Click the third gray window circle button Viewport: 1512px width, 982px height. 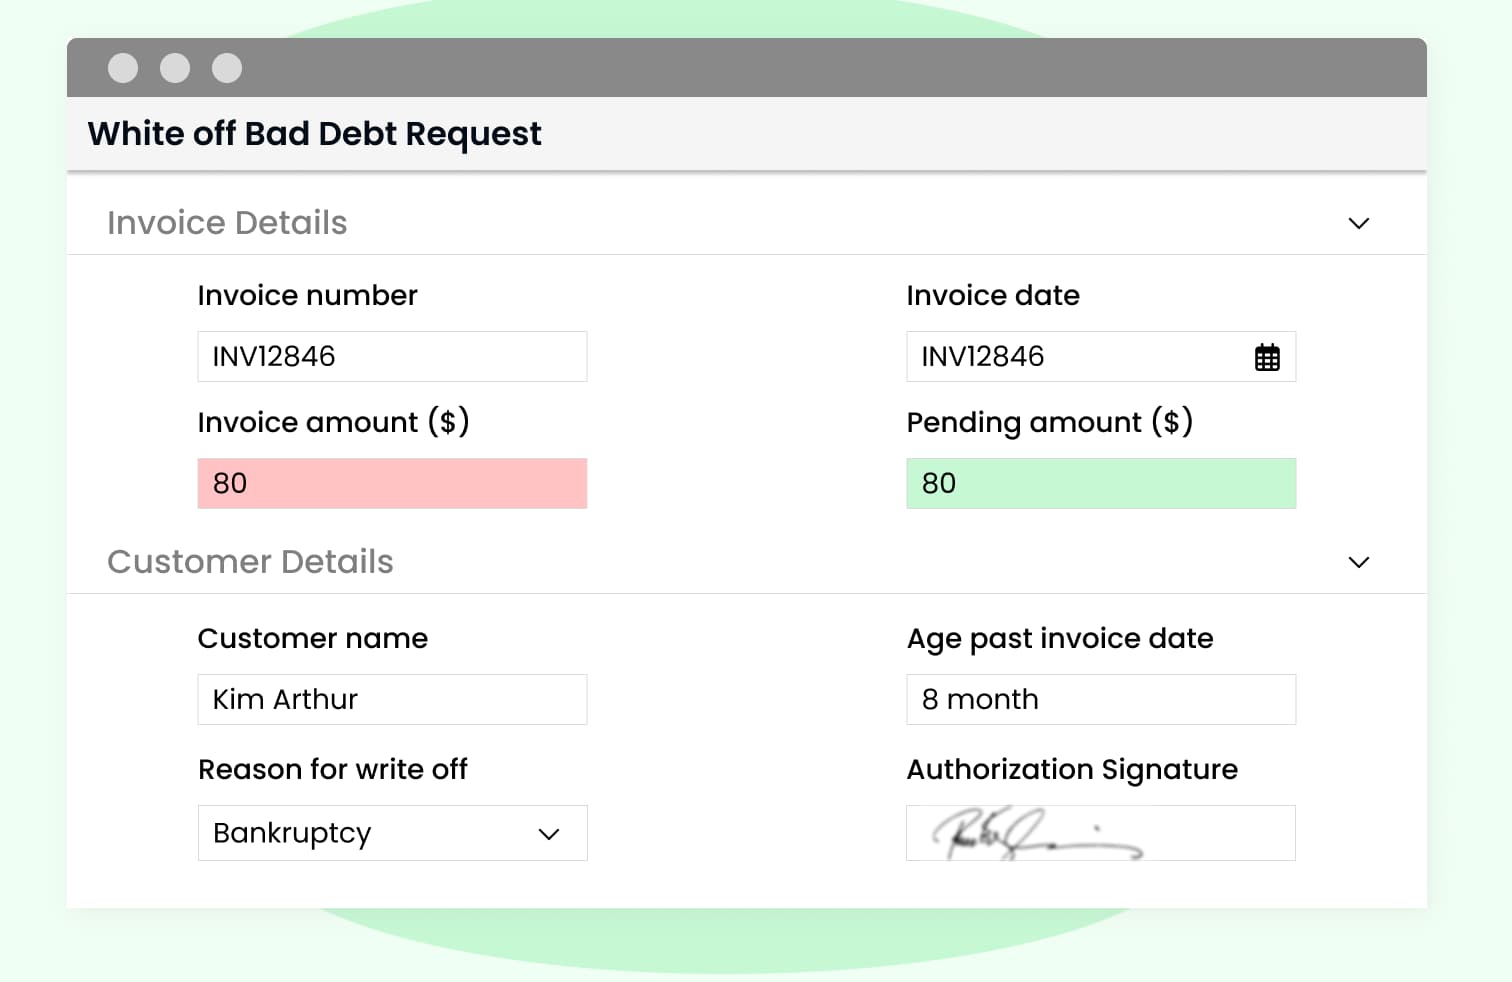pyautogui.click(x=227, y=68)
